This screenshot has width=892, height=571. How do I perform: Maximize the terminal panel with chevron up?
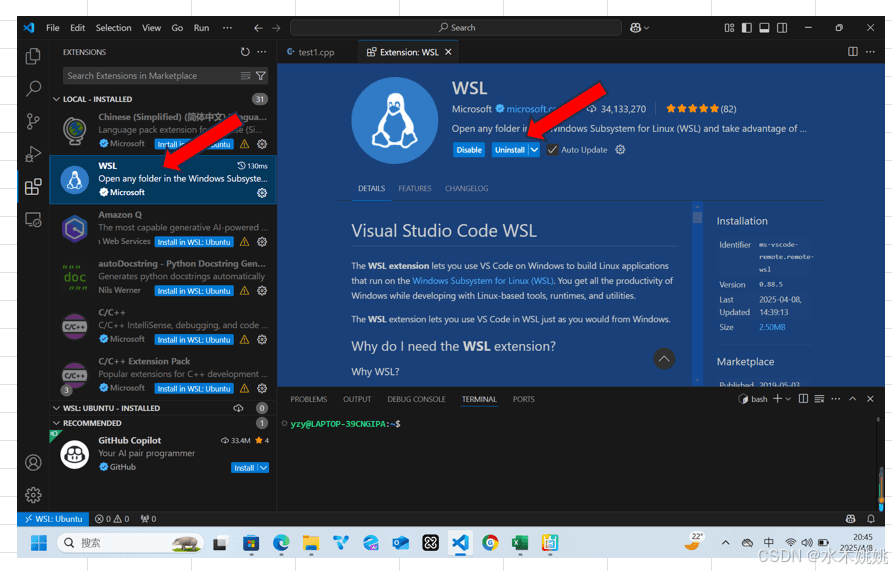point(852,399)
